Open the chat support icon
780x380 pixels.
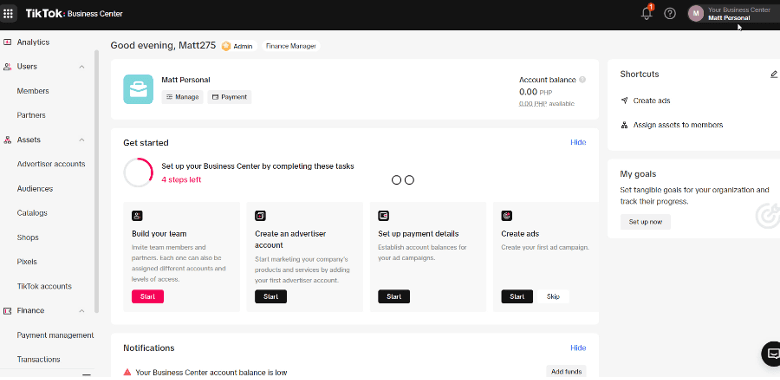(x=773, y=354)
